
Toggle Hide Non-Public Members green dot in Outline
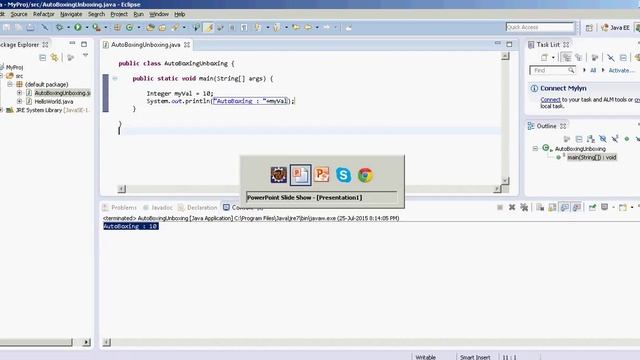[x=627, y=139]
